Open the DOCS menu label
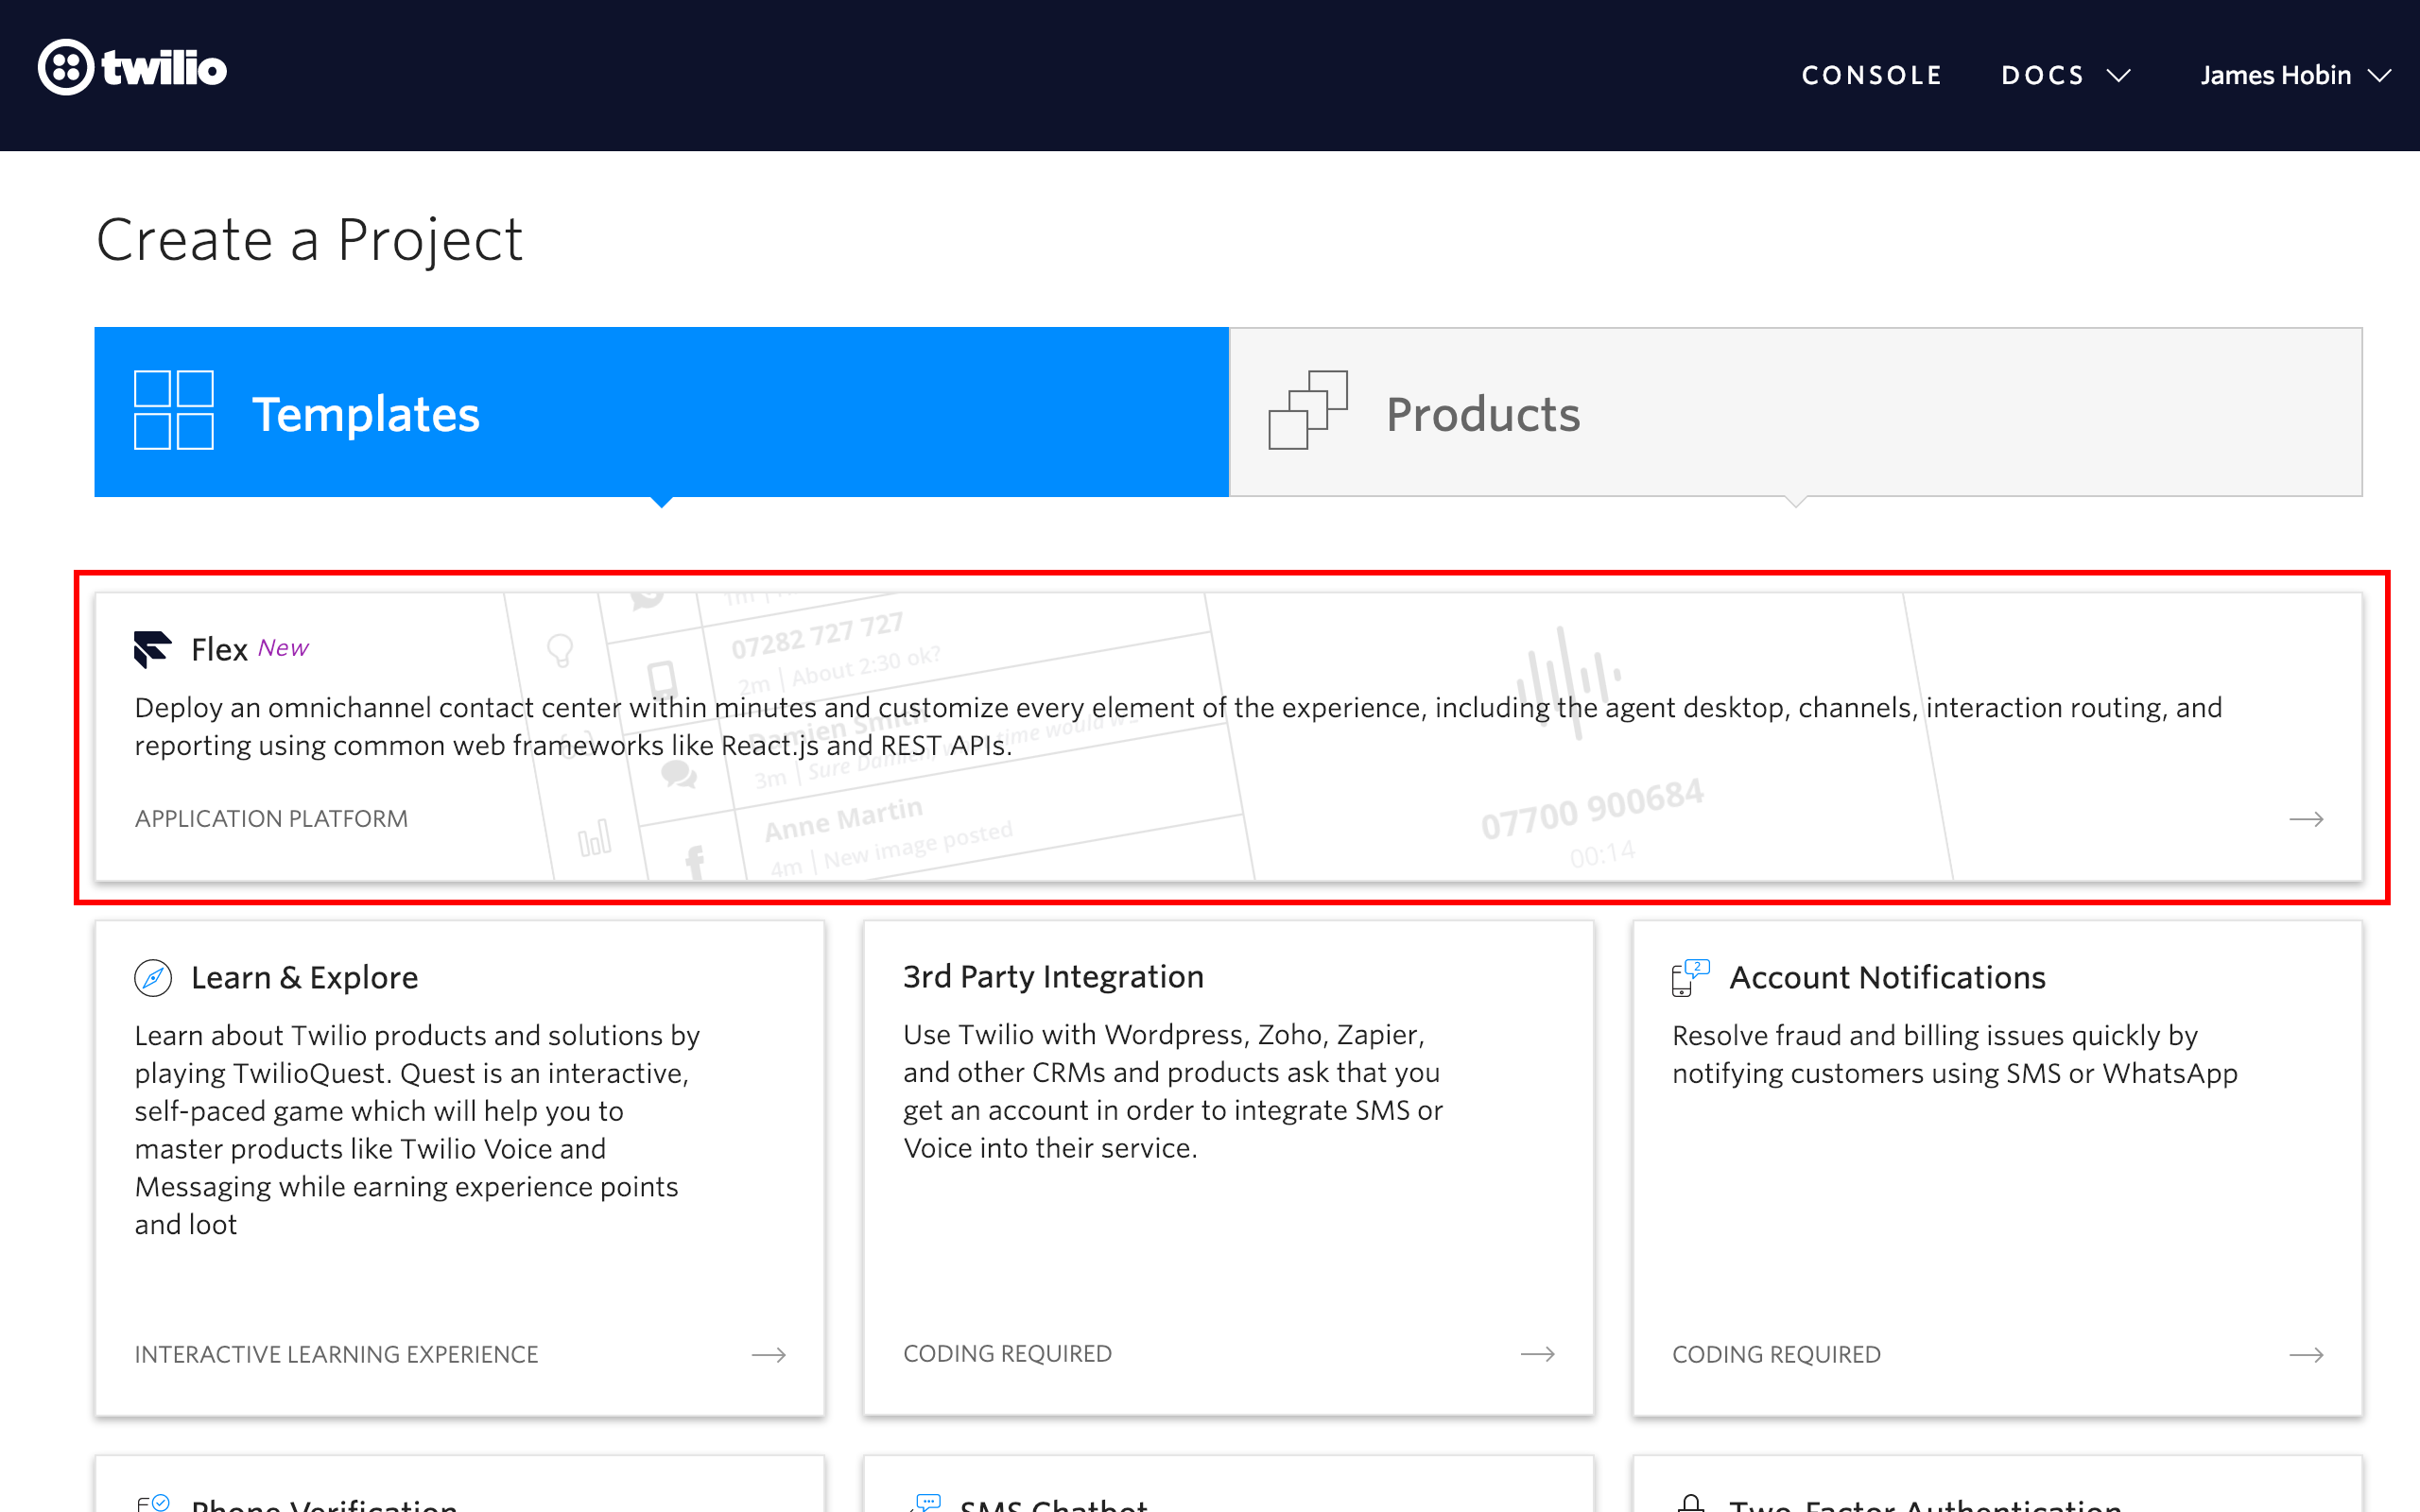Screen dimensions: 2420x1512 (x=2042, y=76)
